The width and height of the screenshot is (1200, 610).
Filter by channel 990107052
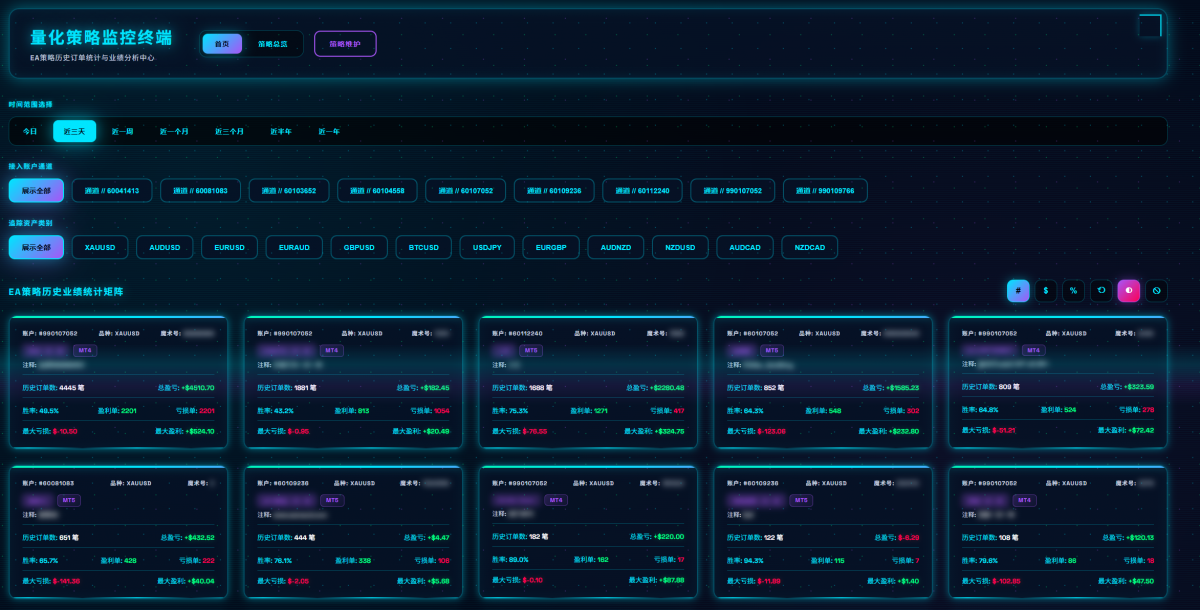tap(732, 190)
